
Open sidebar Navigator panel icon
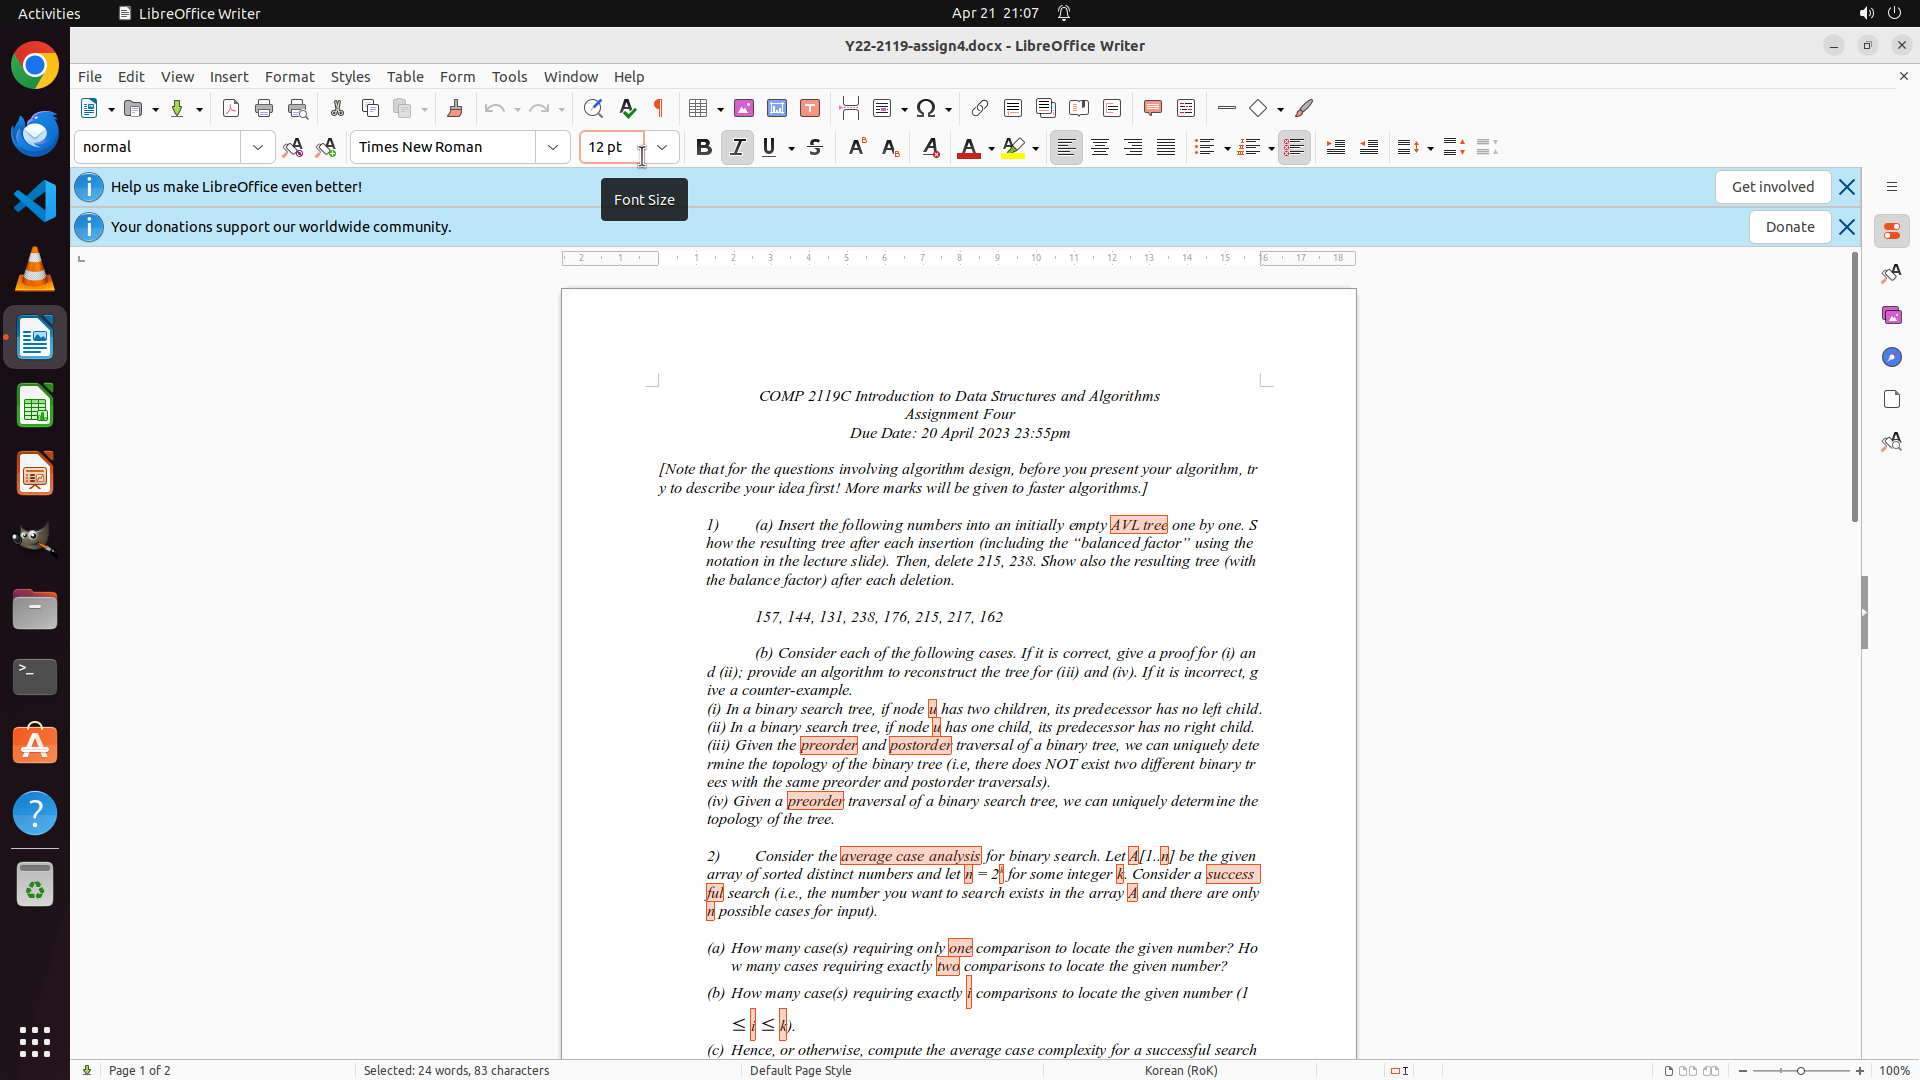point(1891,357)
